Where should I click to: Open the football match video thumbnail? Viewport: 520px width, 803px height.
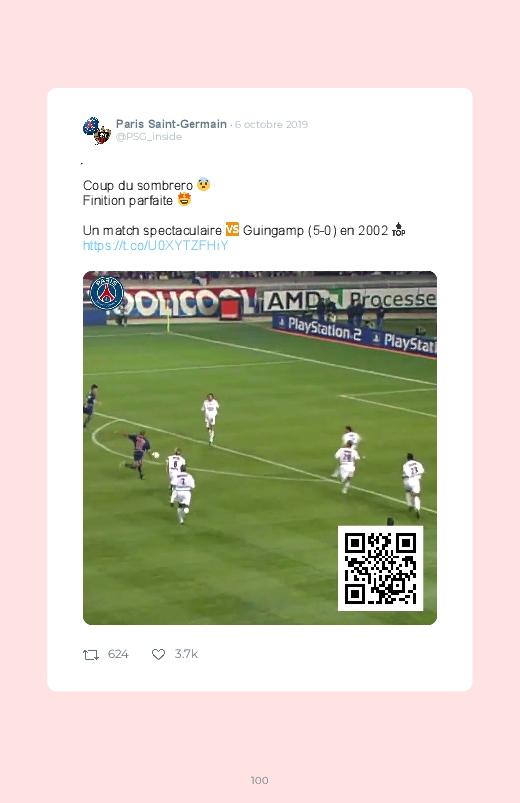click(x=260, y=448)
